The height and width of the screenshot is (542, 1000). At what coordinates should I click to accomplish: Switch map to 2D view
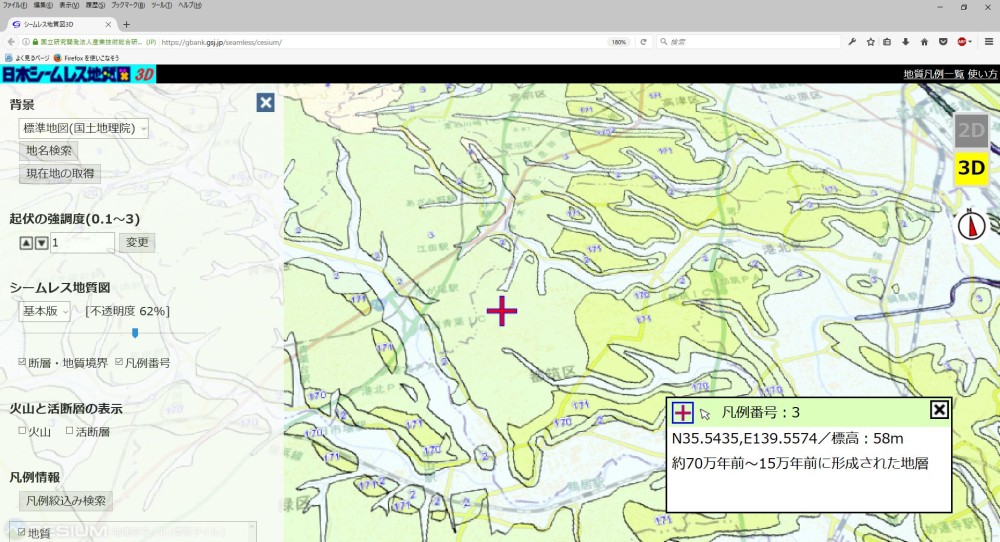coord(971,130)
